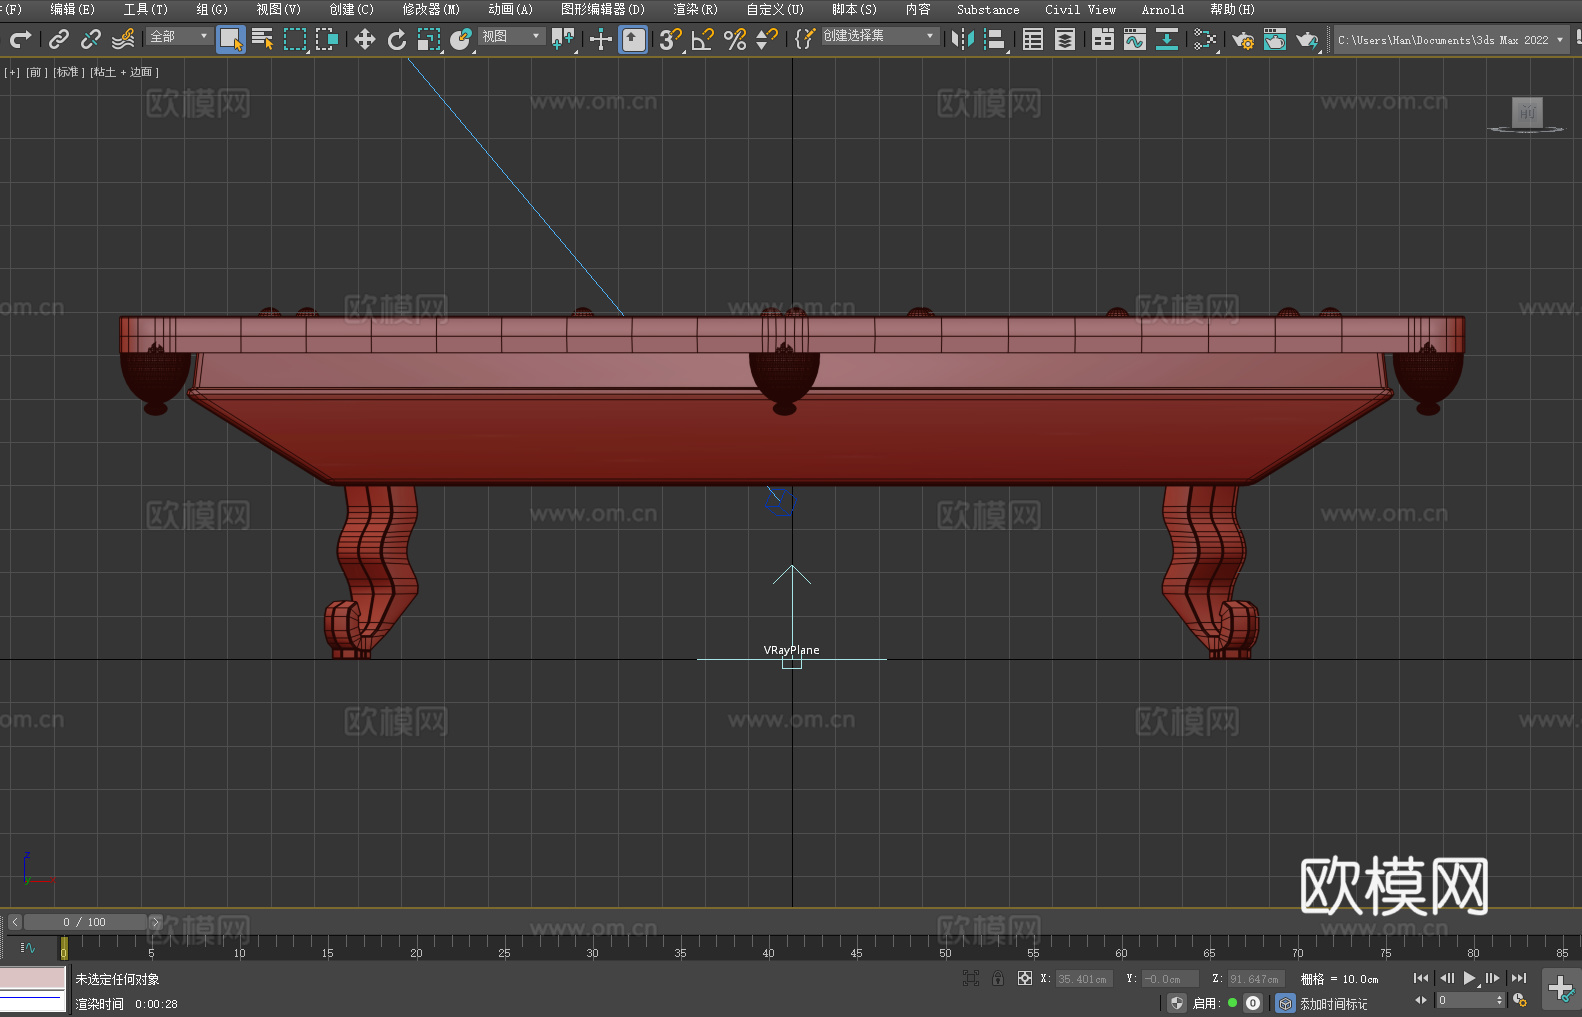1582x1017 pixels.
Task: Toggle the Angle Snap button
Action: [x=702, y=39]
